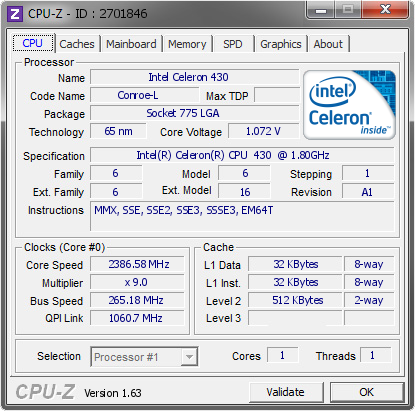The image size is (415, 411).
Task: Click the Instructions list box
Action: tap(242, 216)
